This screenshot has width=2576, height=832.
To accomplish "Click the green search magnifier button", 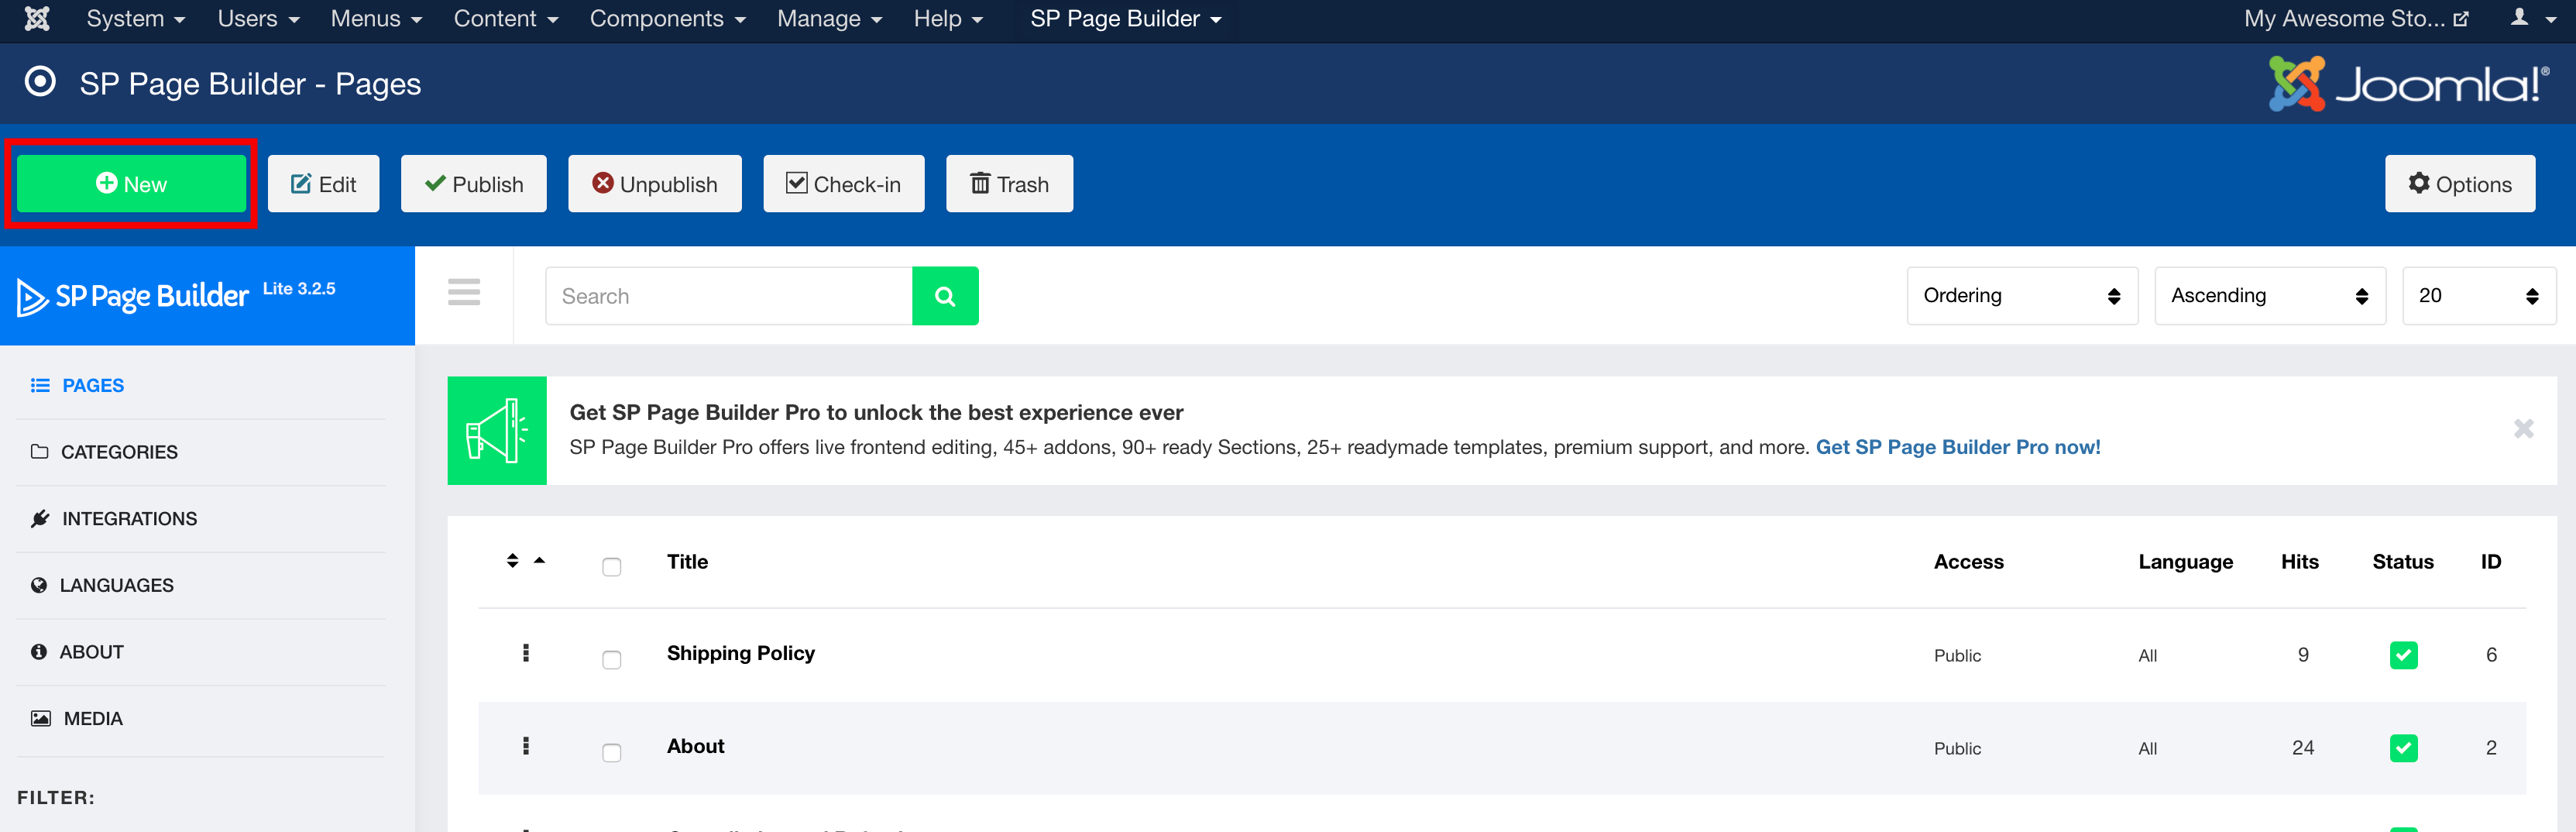I will [x=945, y=296].
